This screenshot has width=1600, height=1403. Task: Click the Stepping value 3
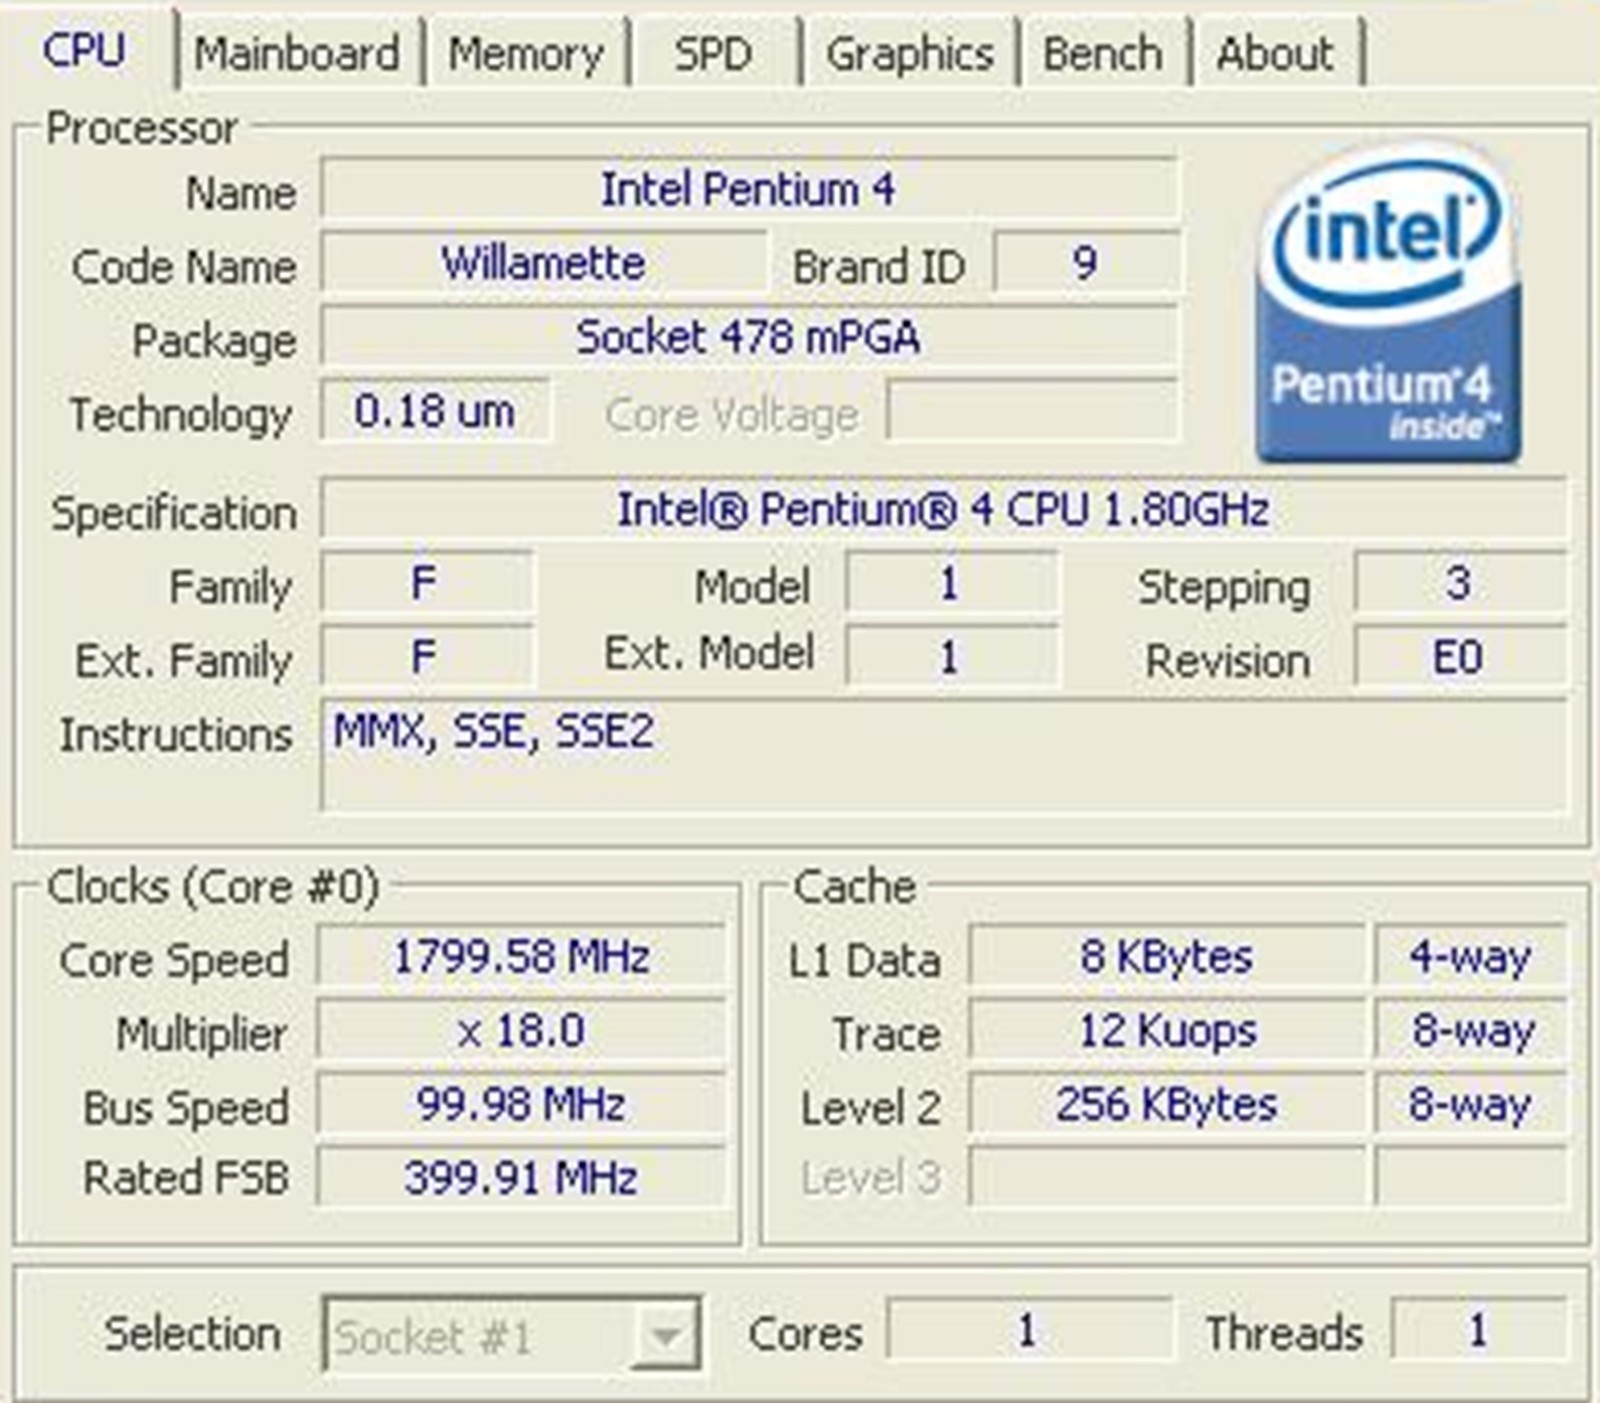[x=1460, y=583]
